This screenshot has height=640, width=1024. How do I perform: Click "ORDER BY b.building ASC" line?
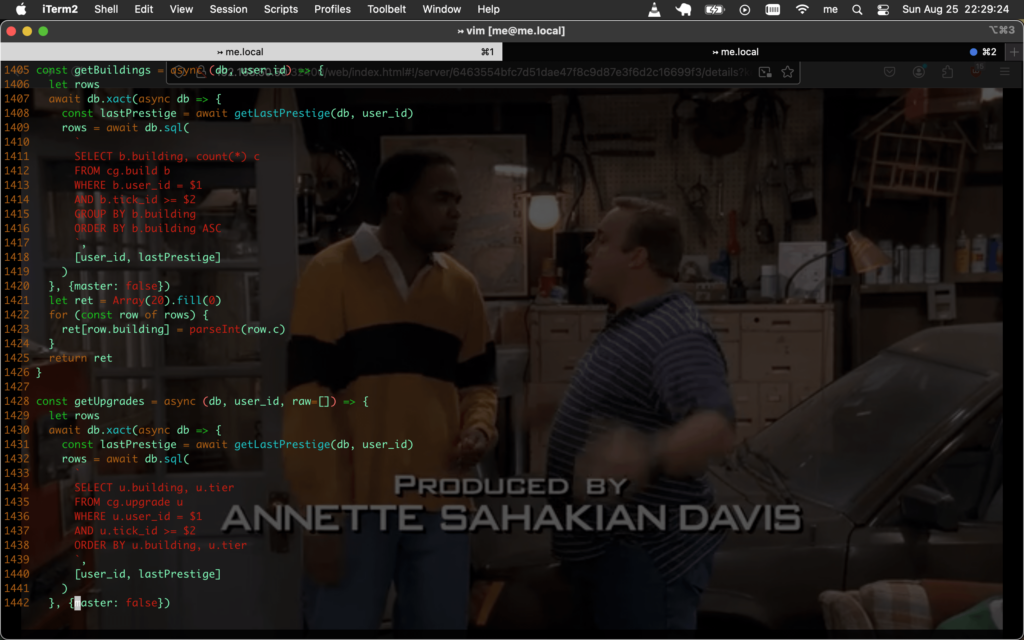[148, 228]
